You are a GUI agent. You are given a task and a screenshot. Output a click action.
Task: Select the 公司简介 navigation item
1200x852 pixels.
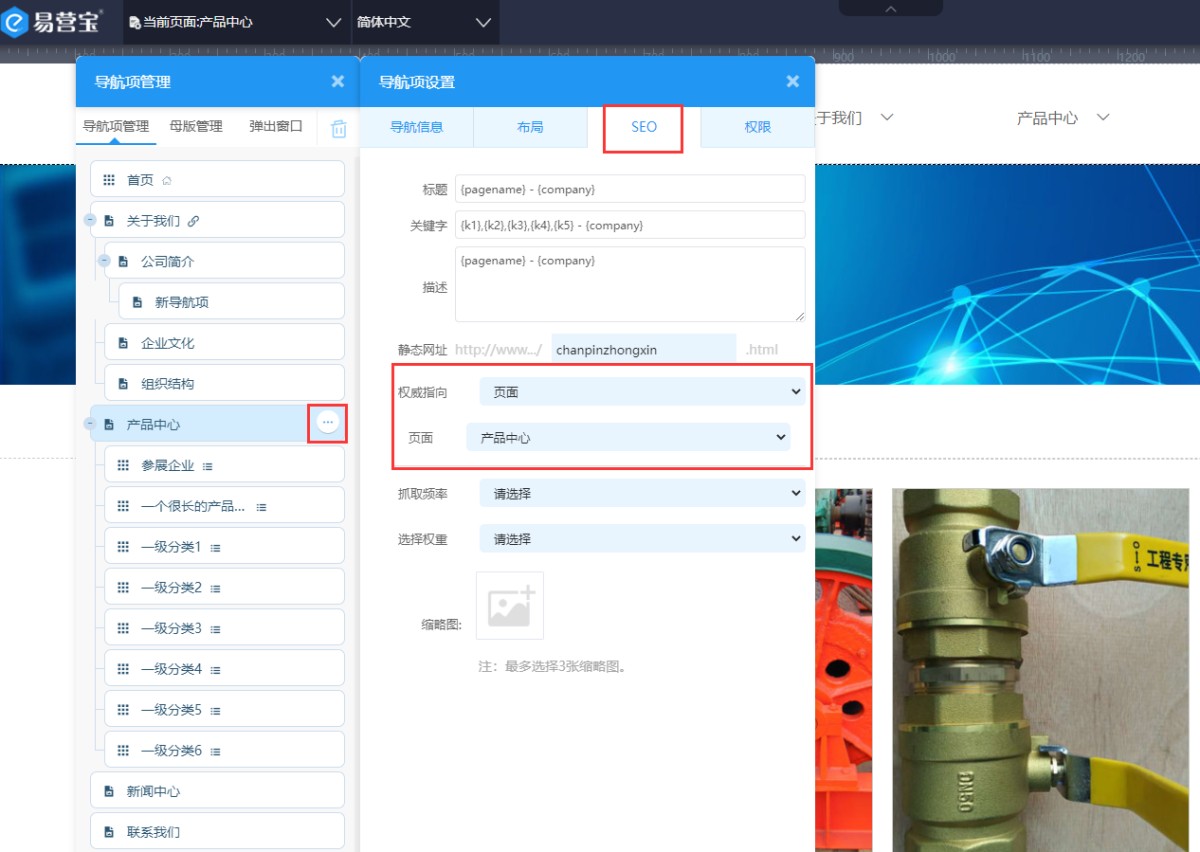pyautogui.click(x=224, y=261)
